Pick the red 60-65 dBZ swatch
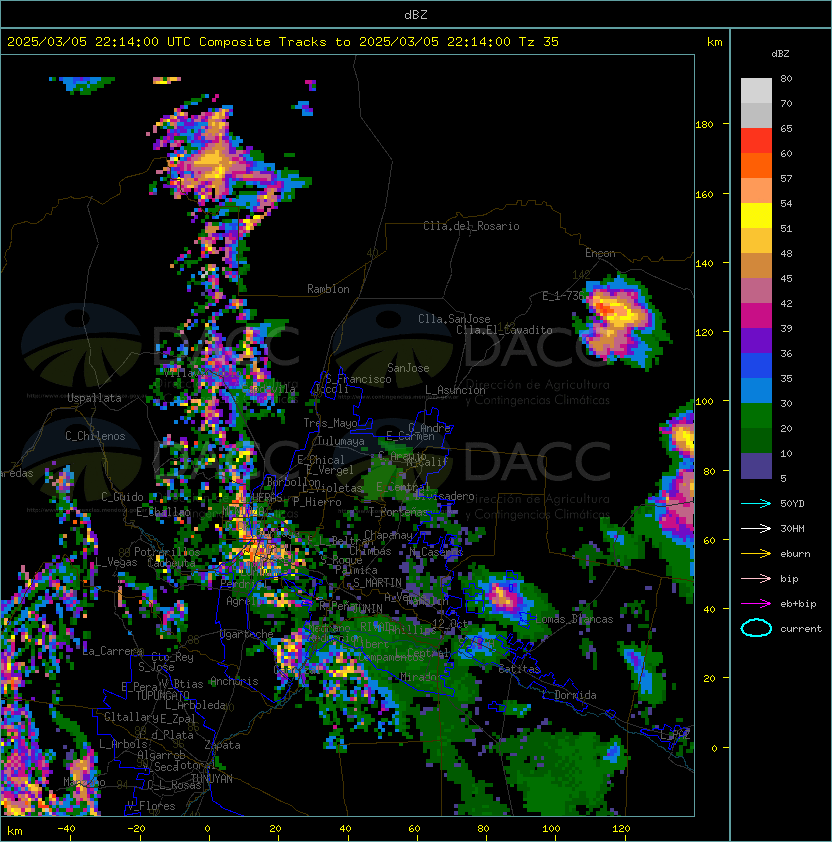Image resolution: width=832 pixels, height=842 pixels. coord(756,141)
